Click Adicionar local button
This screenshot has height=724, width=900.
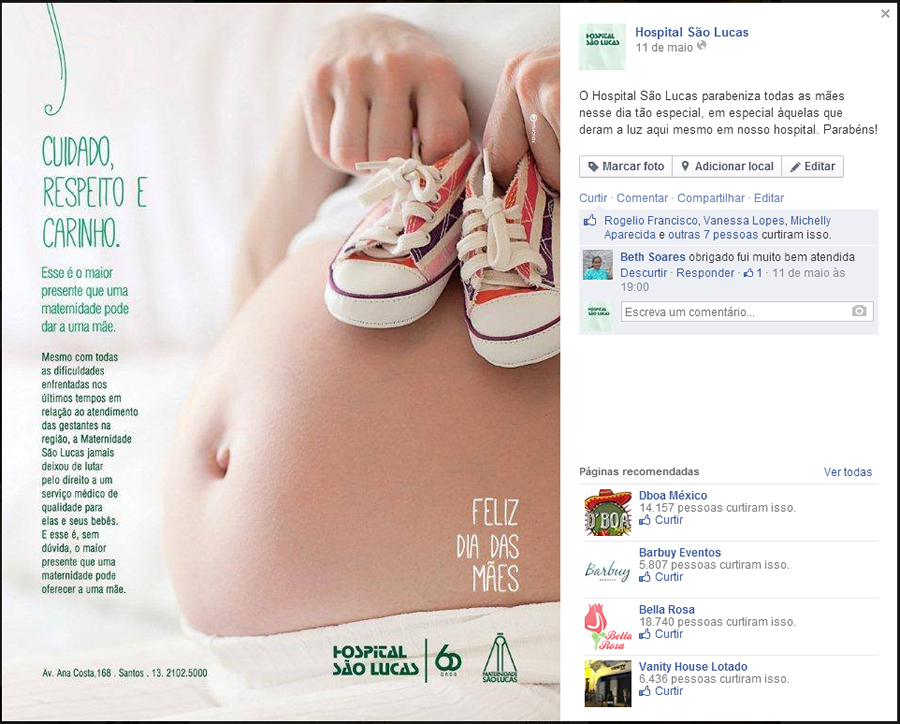[x=727, y=167]
